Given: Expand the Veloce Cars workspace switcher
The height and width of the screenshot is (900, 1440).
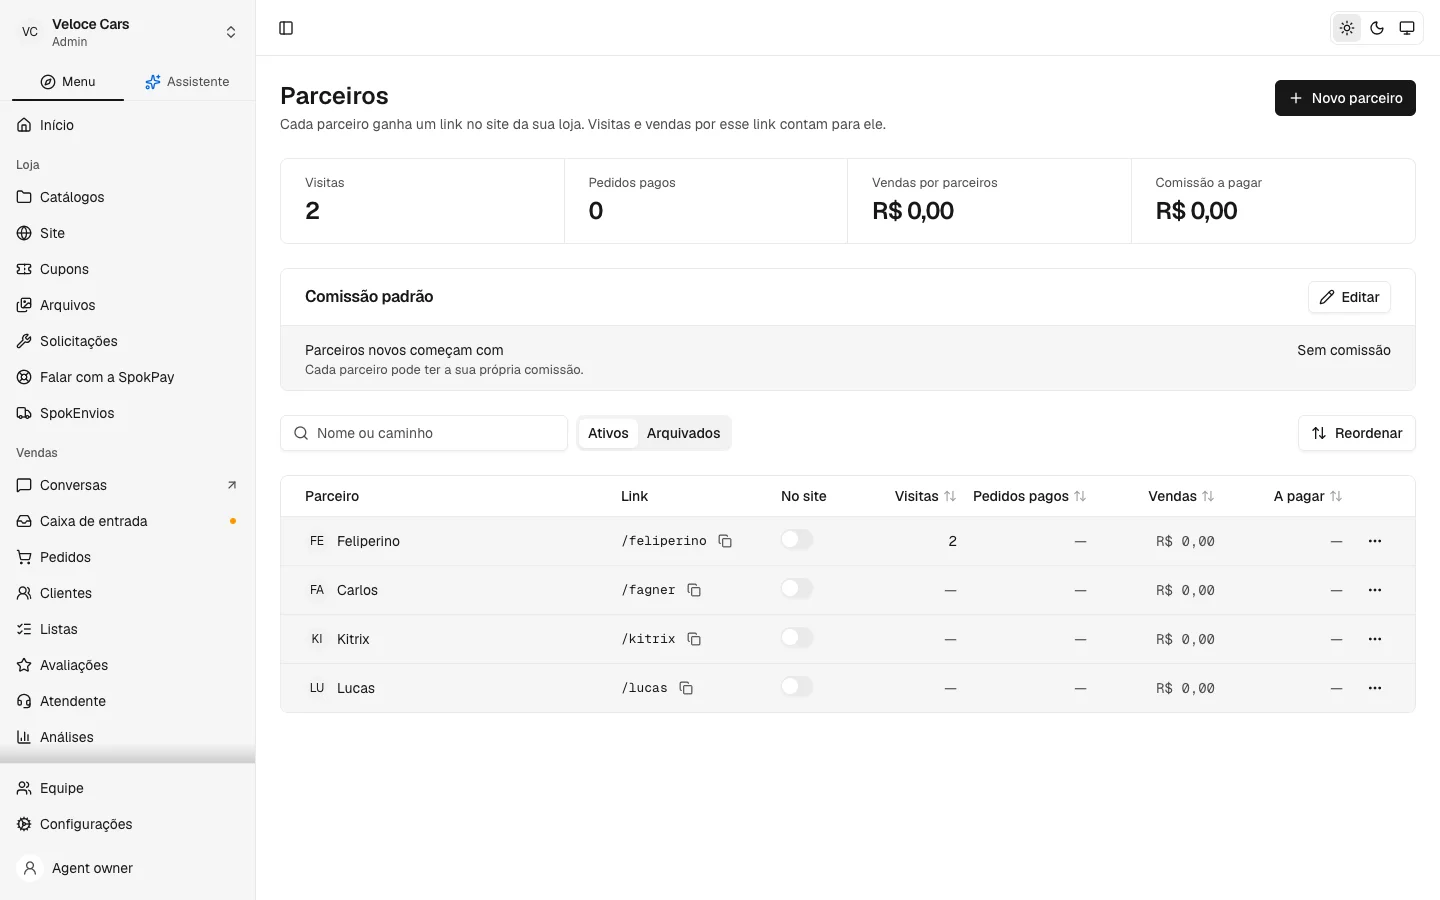Looking at the screenshot, I should pos(128,32).
